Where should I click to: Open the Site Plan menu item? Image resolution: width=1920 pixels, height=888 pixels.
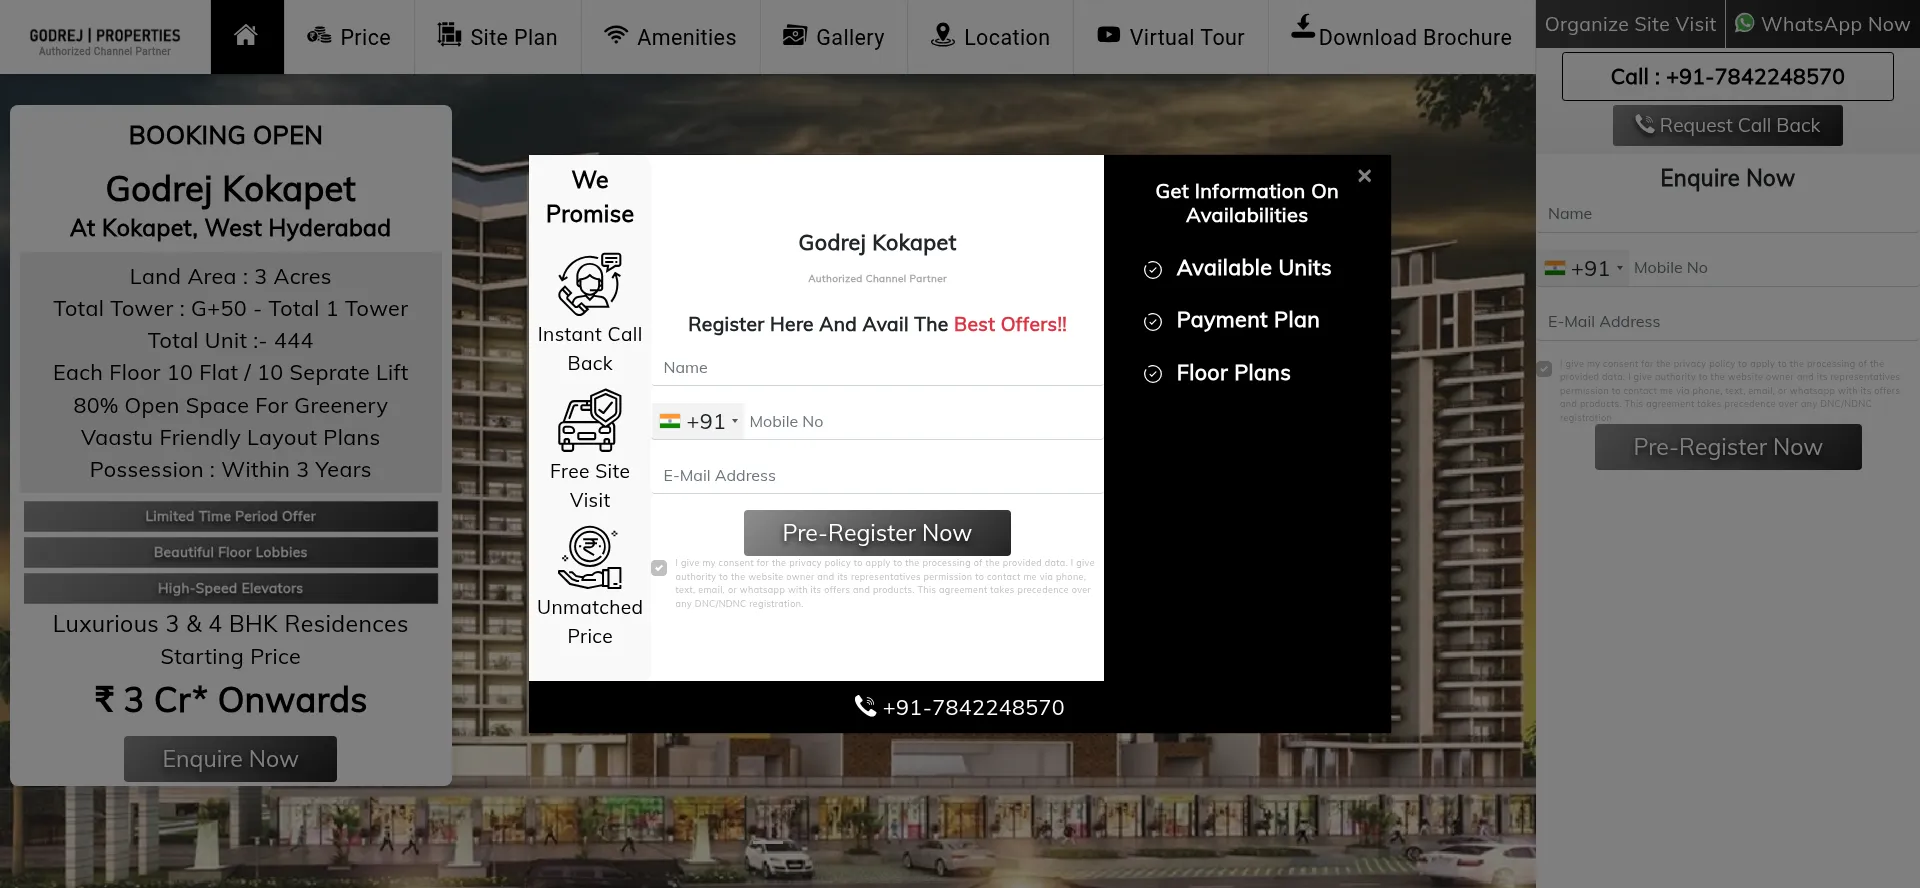[x=497, y=37]
